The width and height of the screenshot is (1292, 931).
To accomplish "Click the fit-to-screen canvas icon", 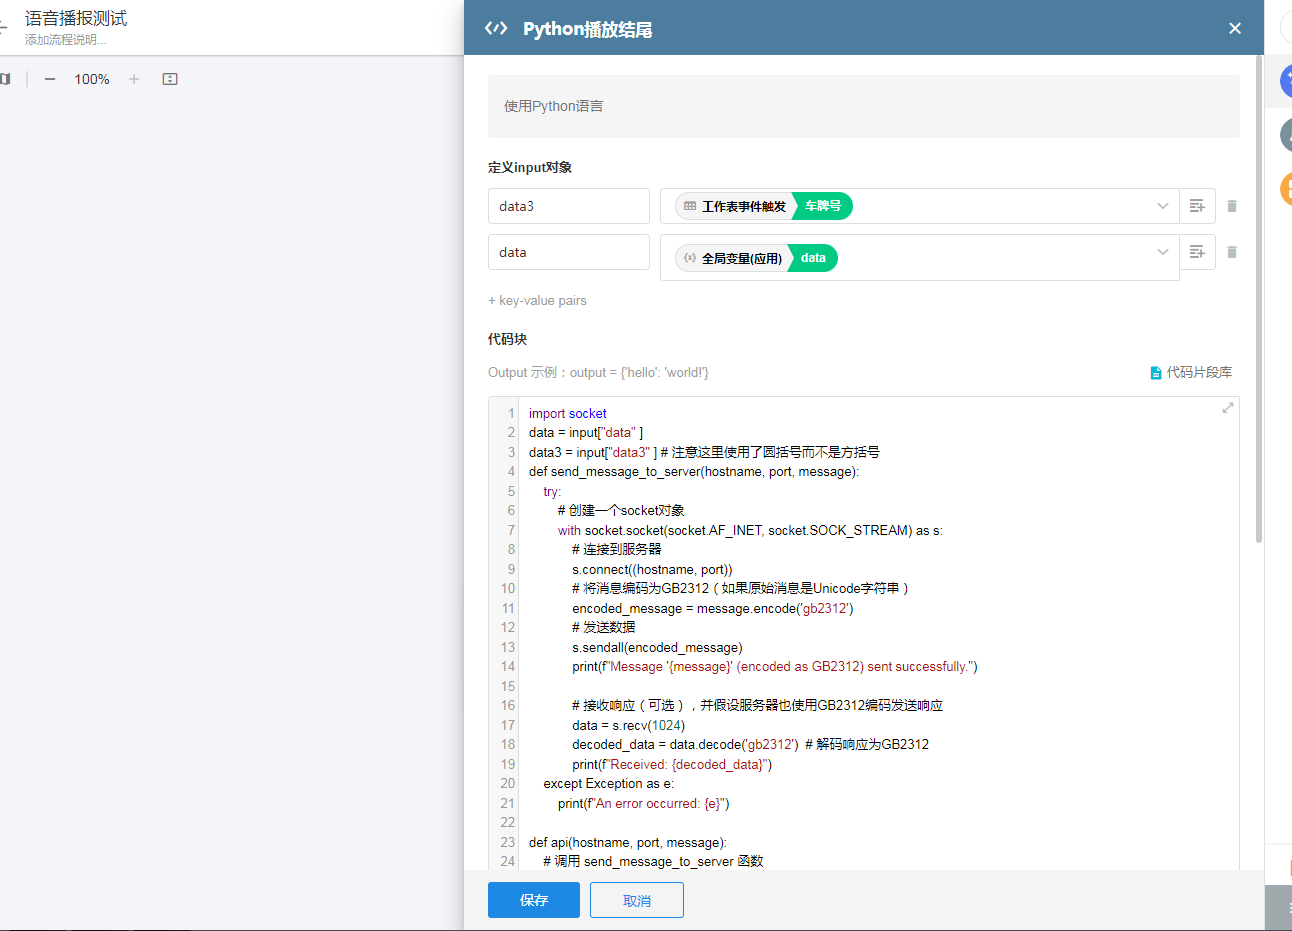I will (170, 79).
